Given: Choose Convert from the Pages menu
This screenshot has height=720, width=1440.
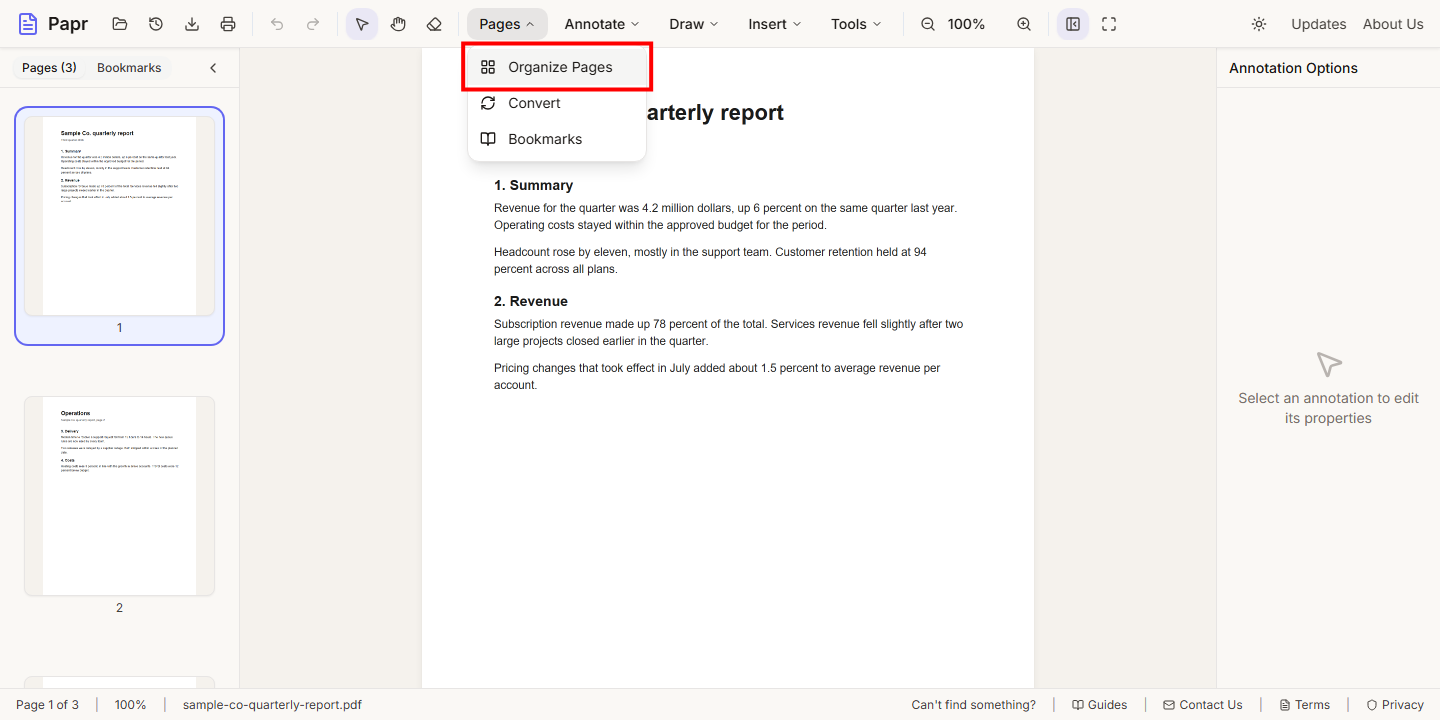Looking at the screenshot, I should [x=557, y=103].
